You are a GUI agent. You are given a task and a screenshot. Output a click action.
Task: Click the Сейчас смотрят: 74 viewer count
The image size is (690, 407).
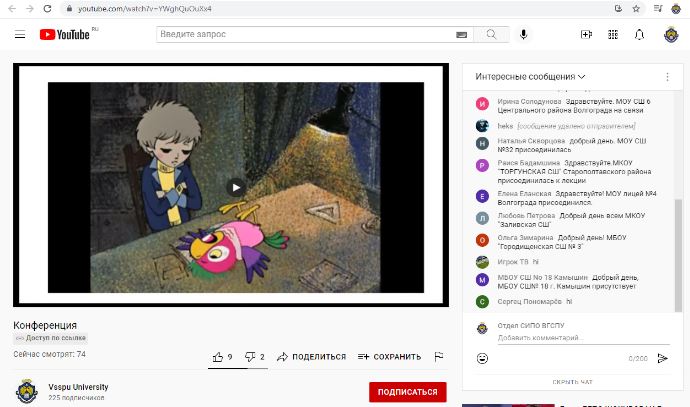coord(49,354)
